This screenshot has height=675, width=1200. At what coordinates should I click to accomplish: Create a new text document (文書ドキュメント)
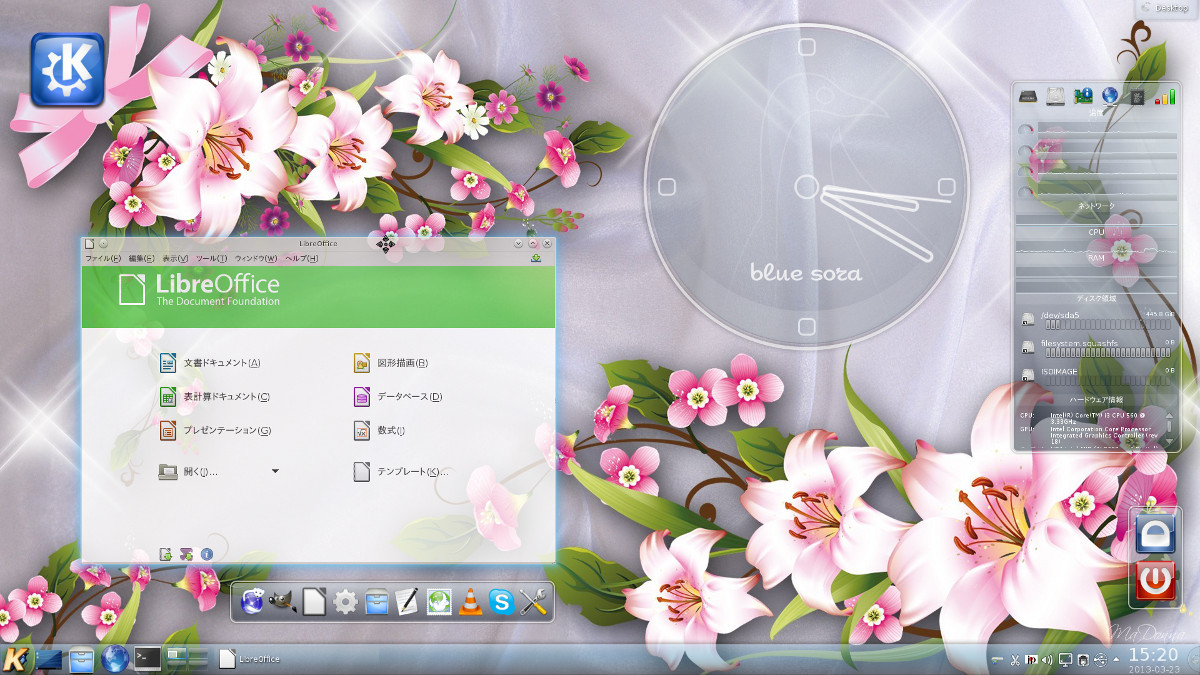point(211,363)
